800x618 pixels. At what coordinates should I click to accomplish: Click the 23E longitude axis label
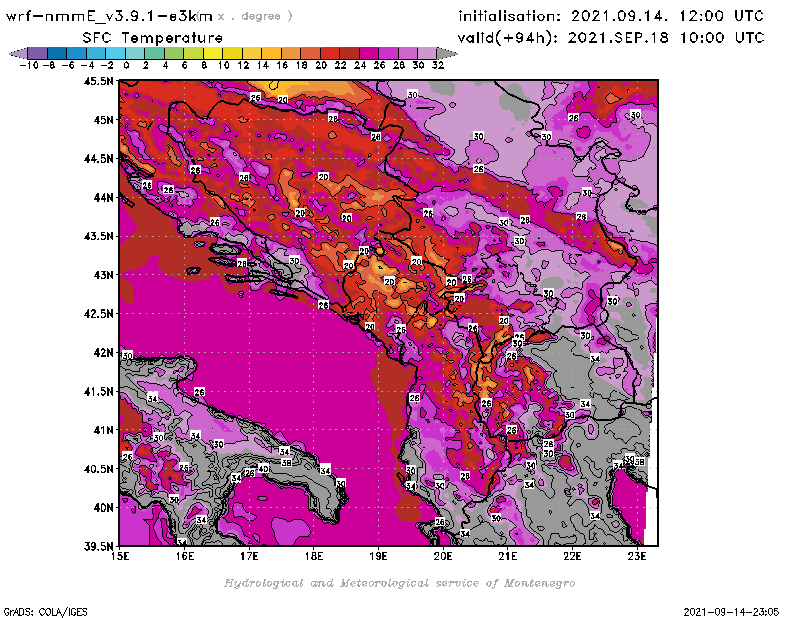click(x=637, y=556)
